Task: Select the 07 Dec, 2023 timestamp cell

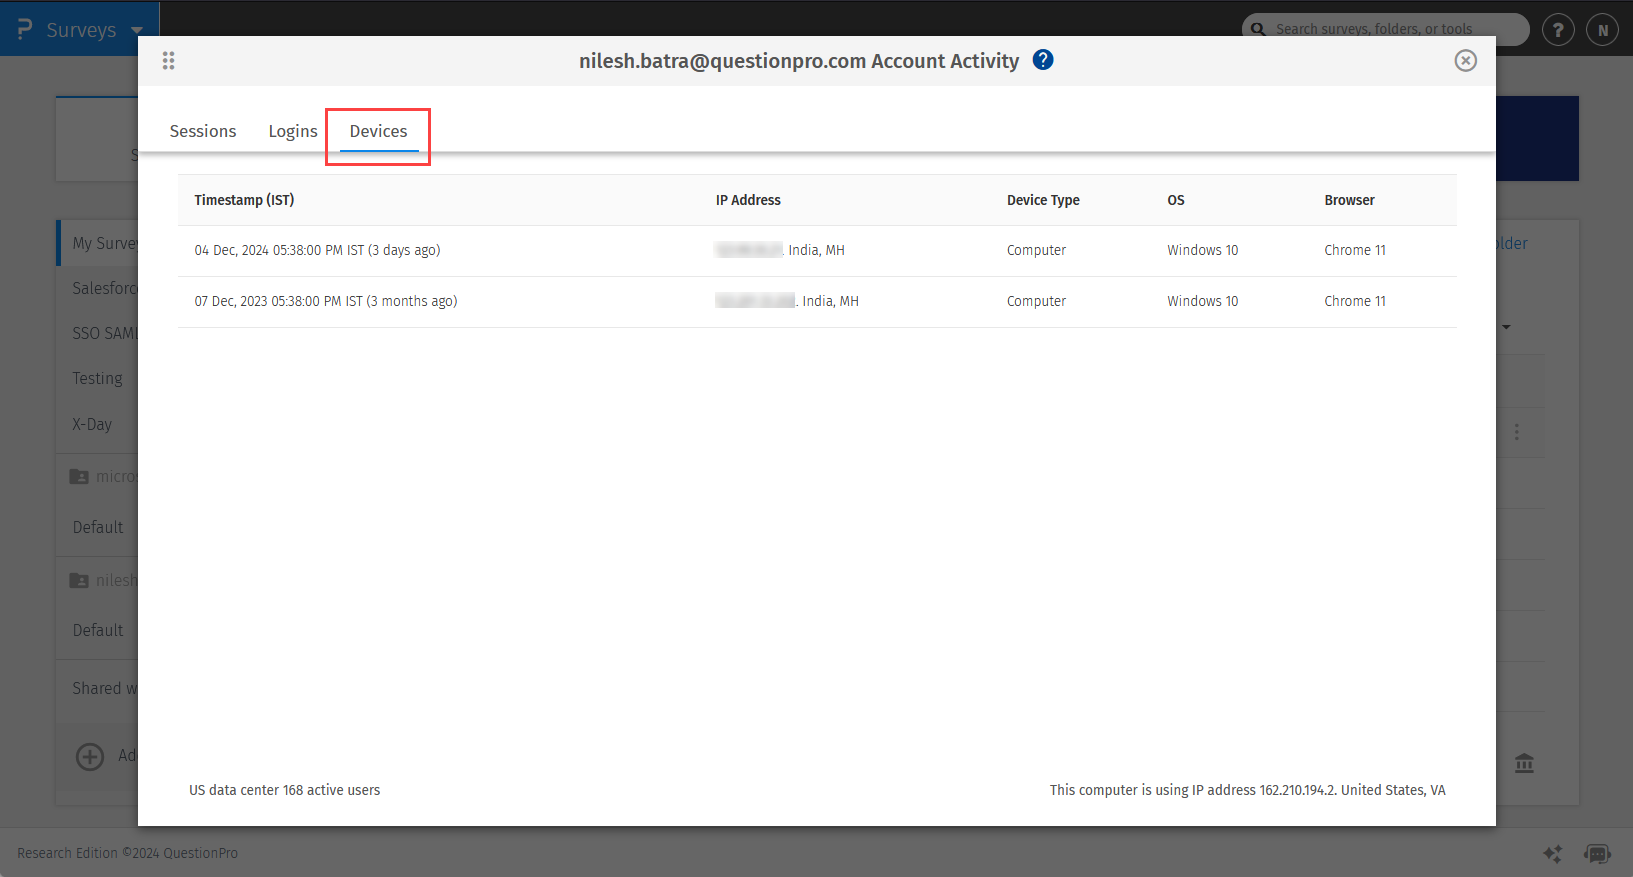Action: tap(326, 301)
